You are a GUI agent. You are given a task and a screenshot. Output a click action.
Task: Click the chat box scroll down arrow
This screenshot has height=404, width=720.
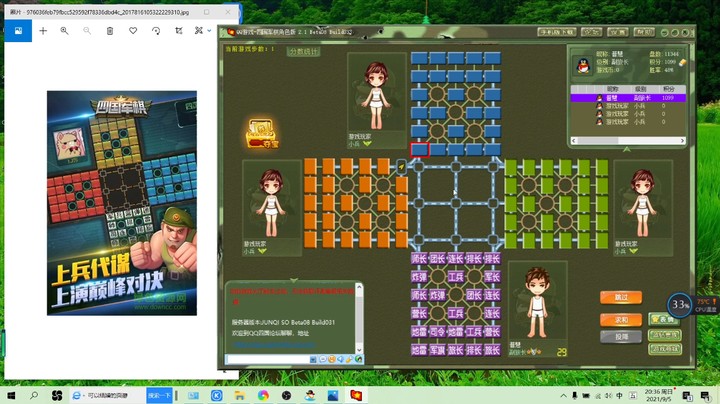359,349
